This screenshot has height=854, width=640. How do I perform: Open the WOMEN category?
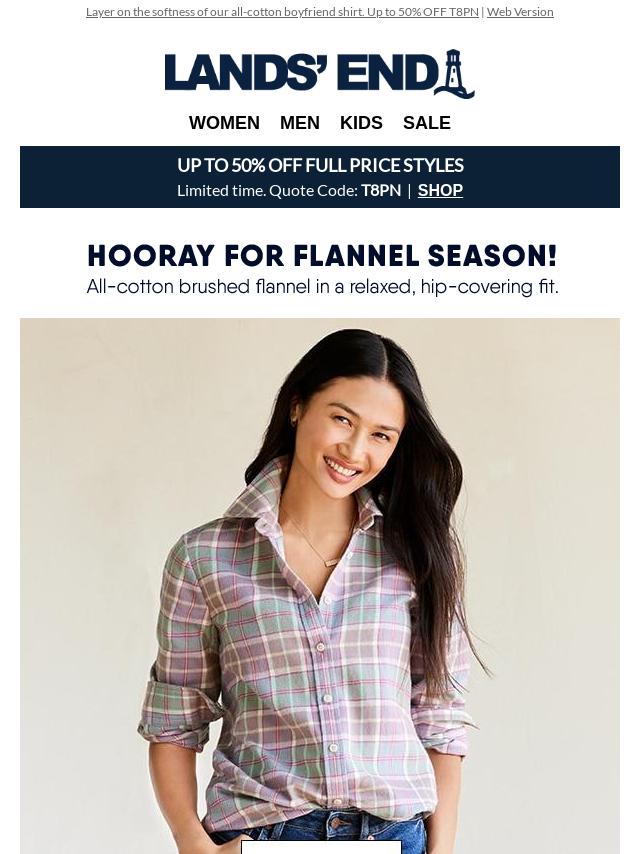224,123
